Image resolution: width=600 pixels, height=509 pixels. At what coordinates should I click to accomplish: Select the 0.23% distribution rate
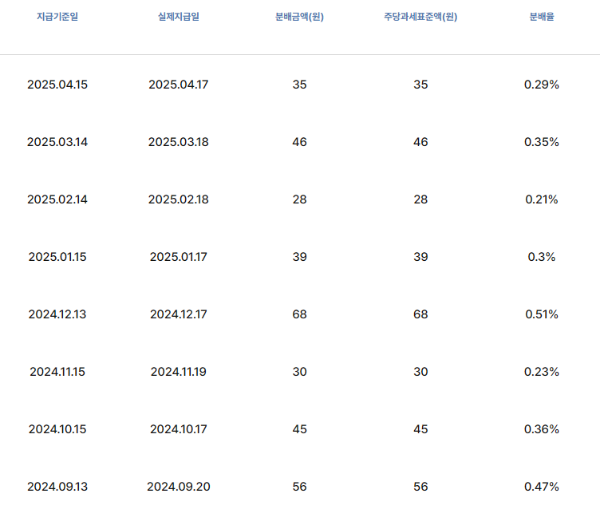pyautogui.click(x=542, y=372)
